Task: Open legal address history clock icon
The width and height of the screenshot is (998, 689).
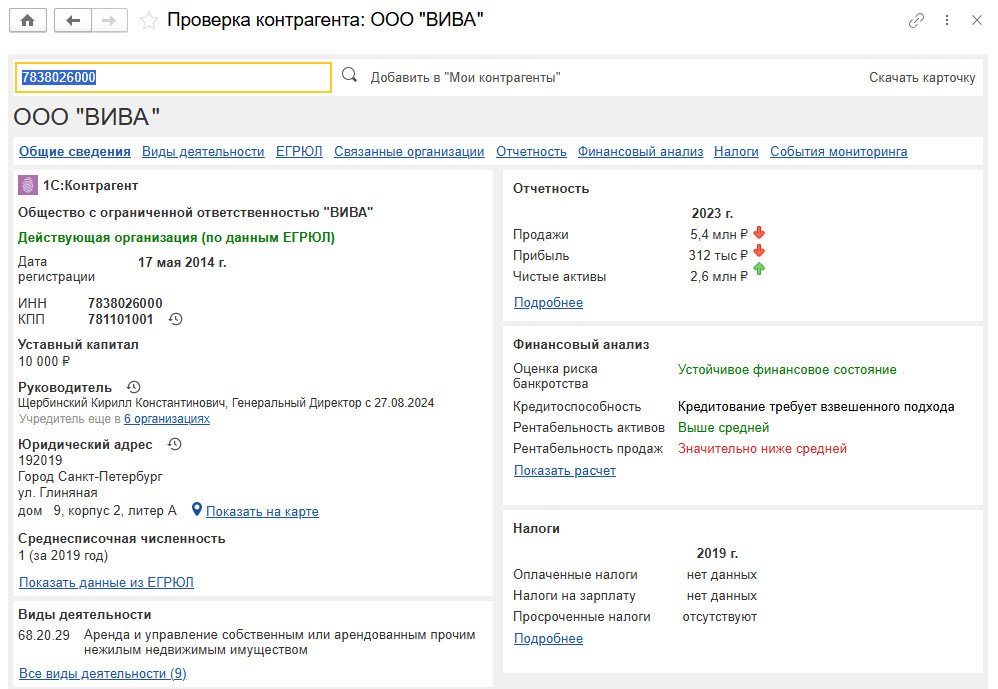Action: coord(174,444)
